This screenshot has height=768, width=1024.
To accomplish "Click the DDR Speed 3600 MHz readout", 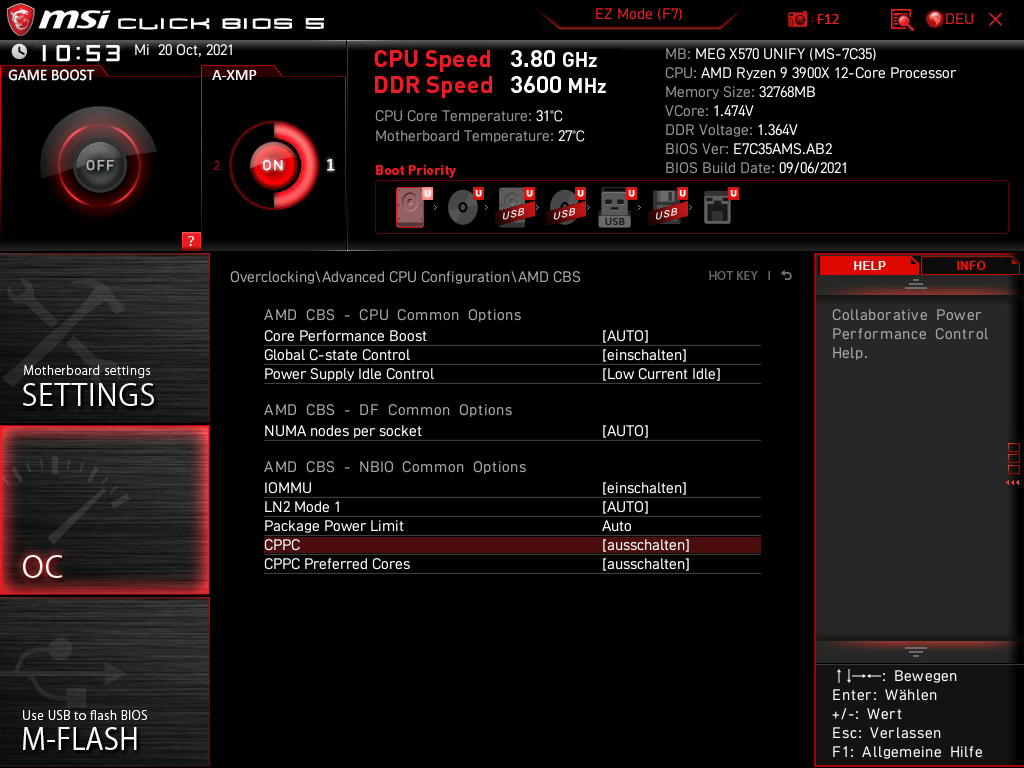I will pos(490,85).
